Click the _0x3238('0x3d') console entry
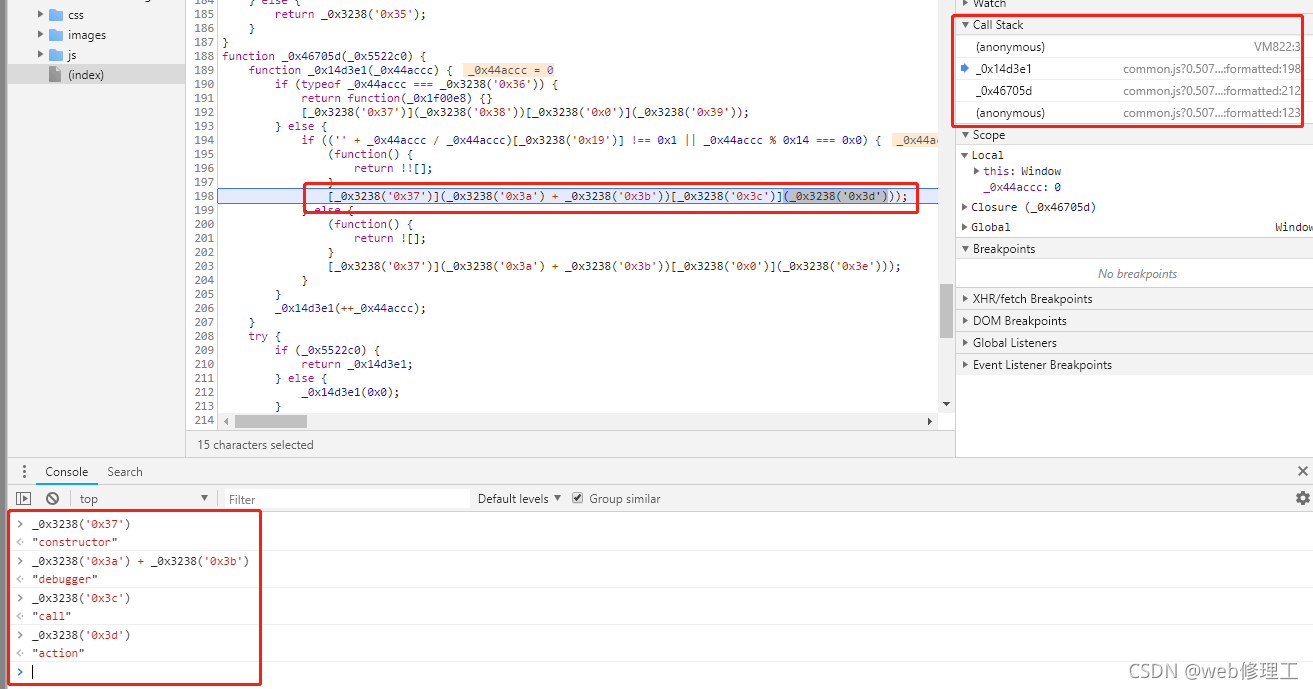This screenshot has width=1313, height=689. [81, 635]
